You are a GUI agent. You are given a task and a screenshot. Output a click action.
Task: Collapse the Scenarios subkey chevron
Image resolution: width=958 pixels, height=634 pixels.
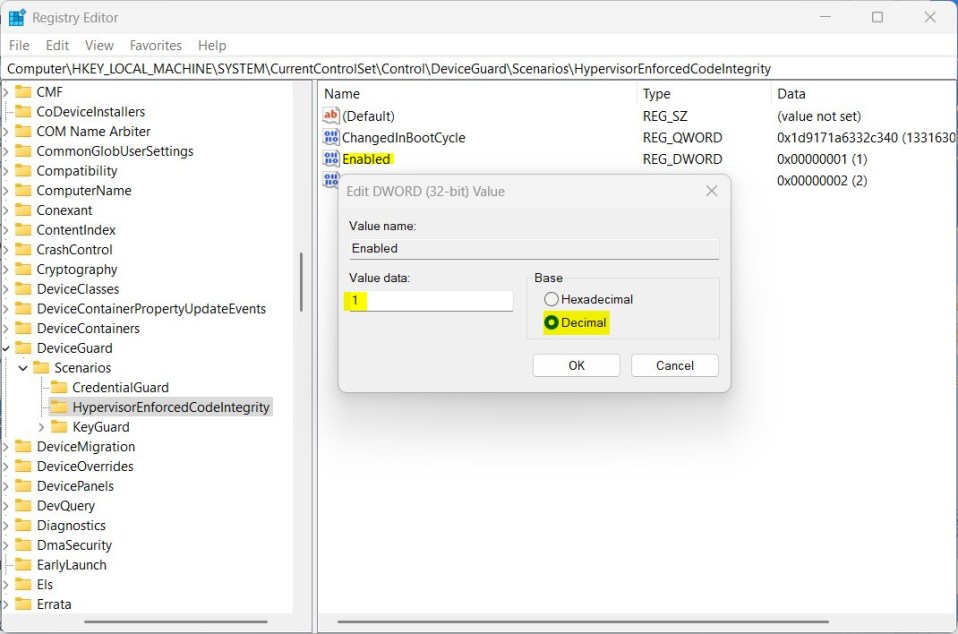pos(23,368)
